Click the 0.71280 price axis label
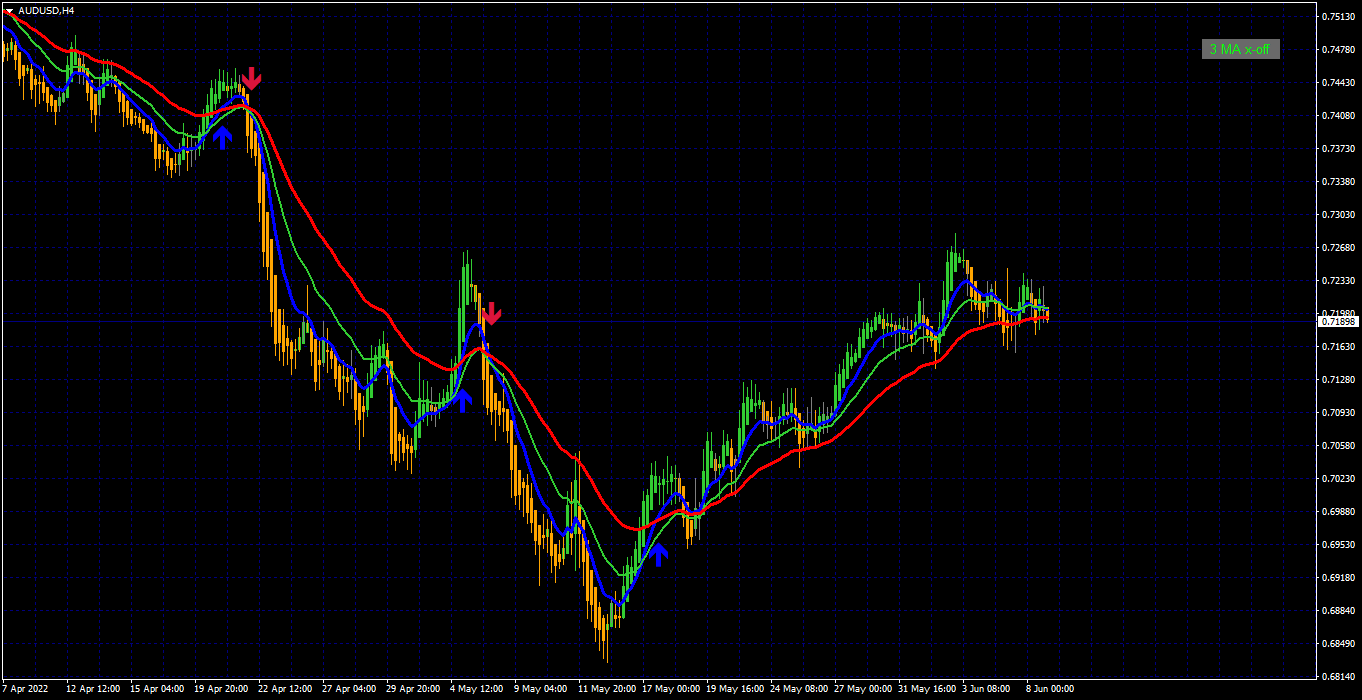 click(x=1338, y=379)
